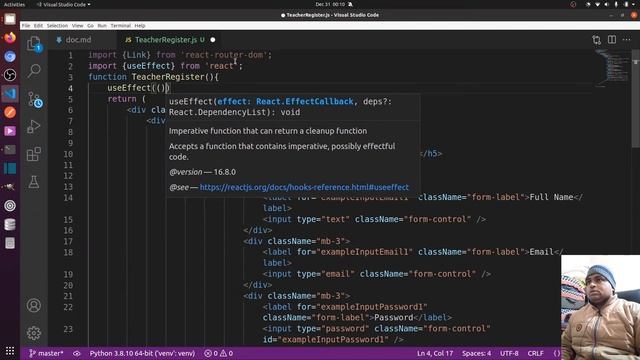
Task: Launch Chromium browser from the dock
Action: (10, 56)
